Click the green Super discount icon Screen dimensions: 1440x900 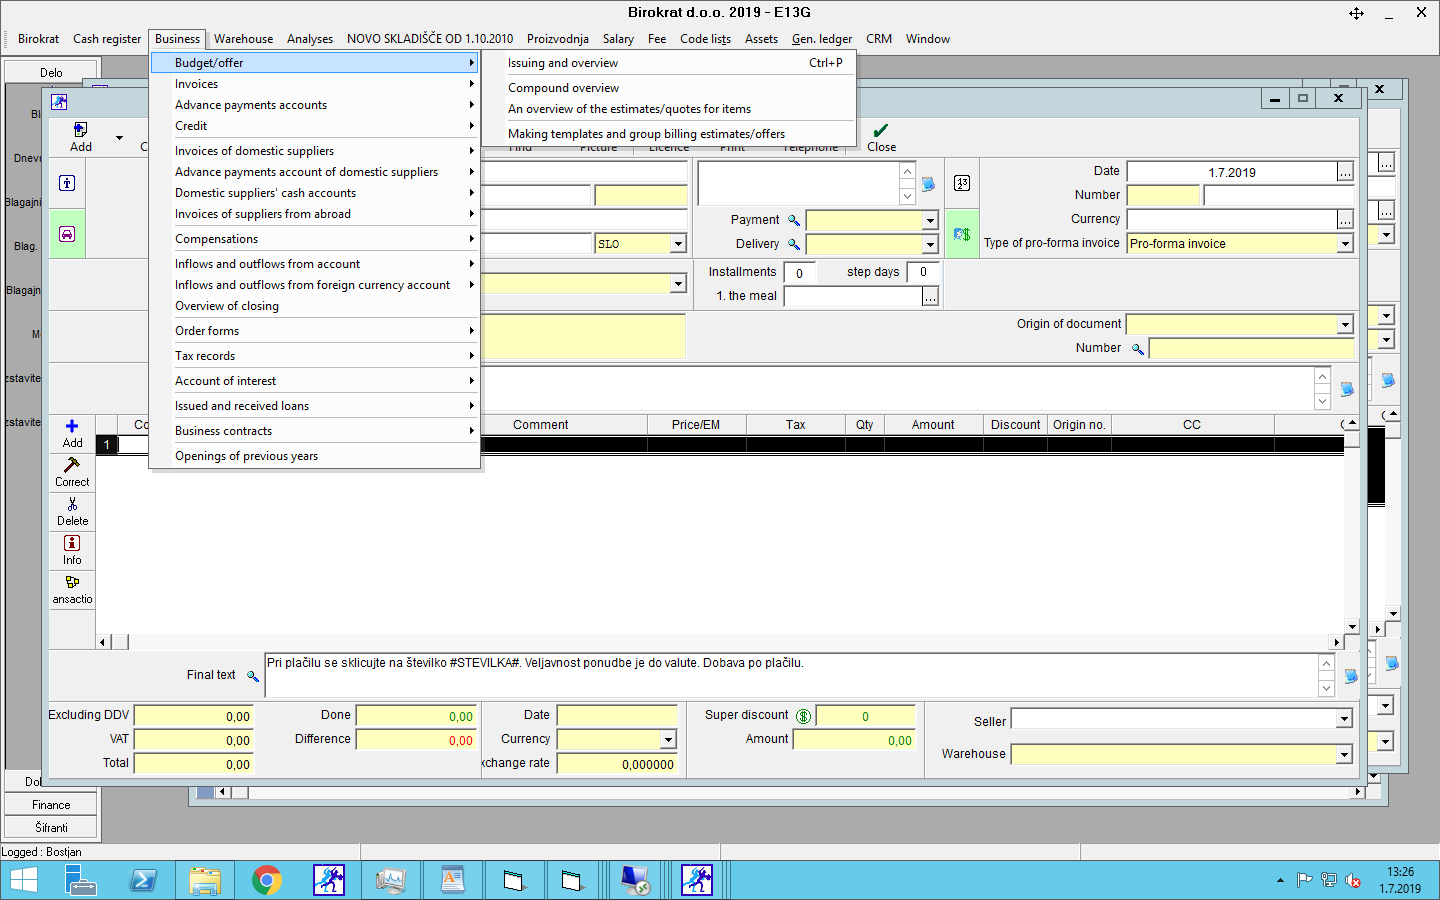(804, 716)
